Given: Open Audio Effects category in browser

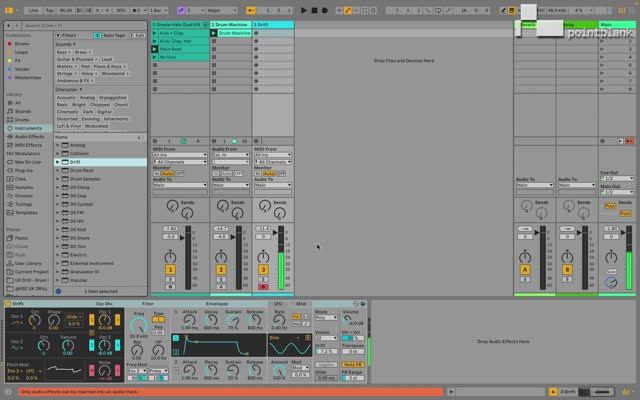Looking at the screenshot, I should tap(29, 136).
